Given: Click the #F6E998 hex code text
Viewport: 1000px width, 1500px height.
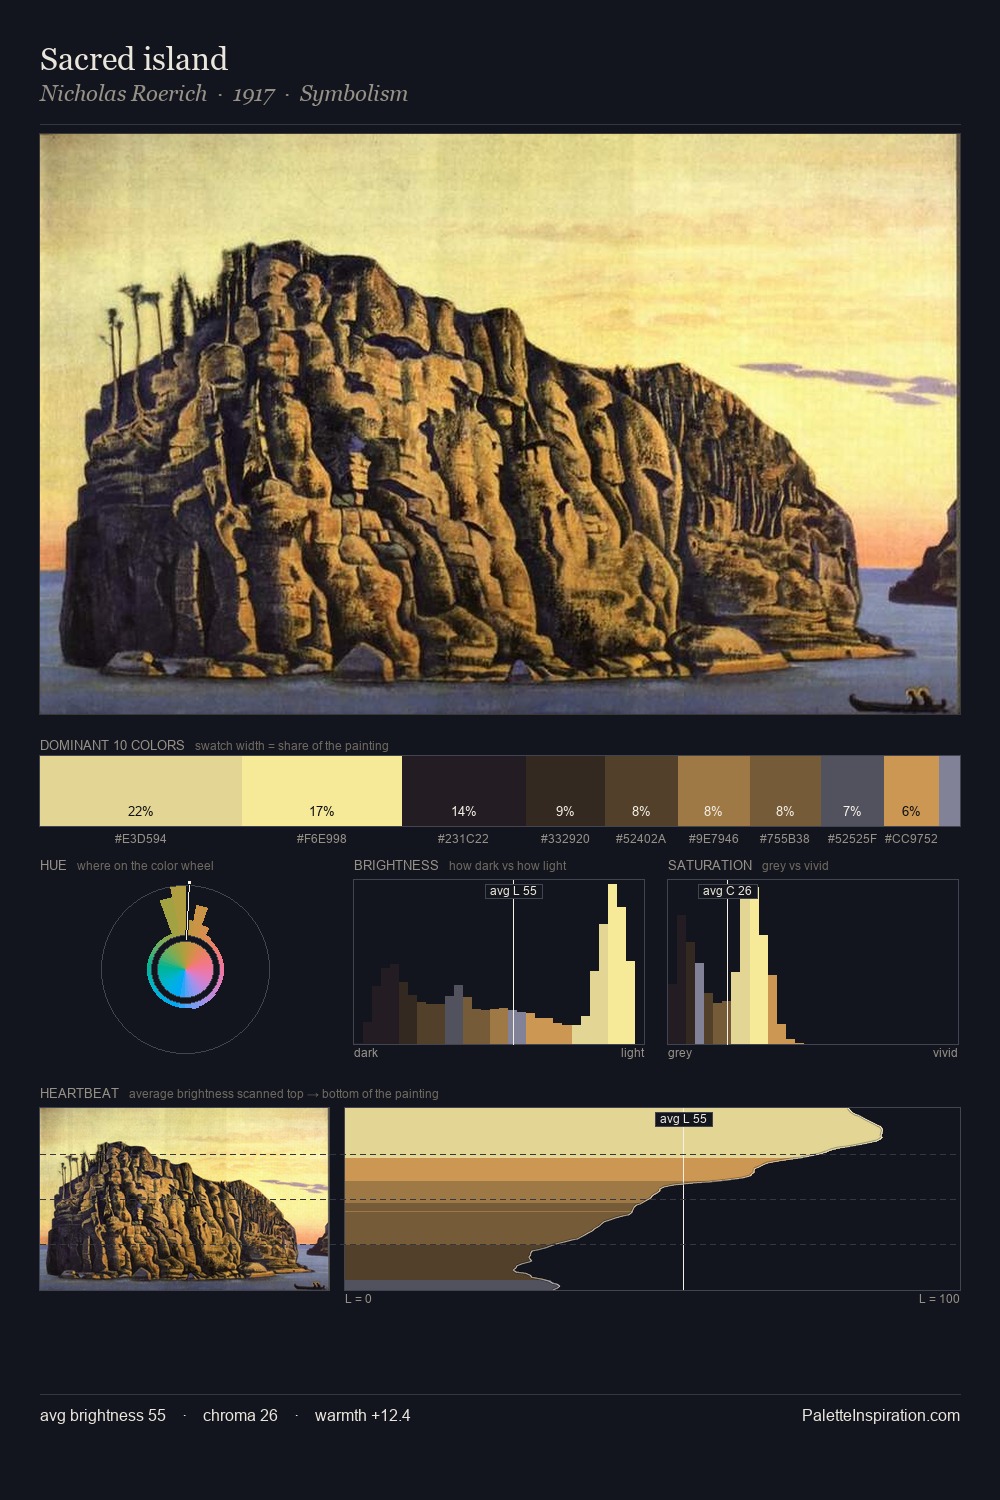Looking at the screenshot, I should coord(322,839).
